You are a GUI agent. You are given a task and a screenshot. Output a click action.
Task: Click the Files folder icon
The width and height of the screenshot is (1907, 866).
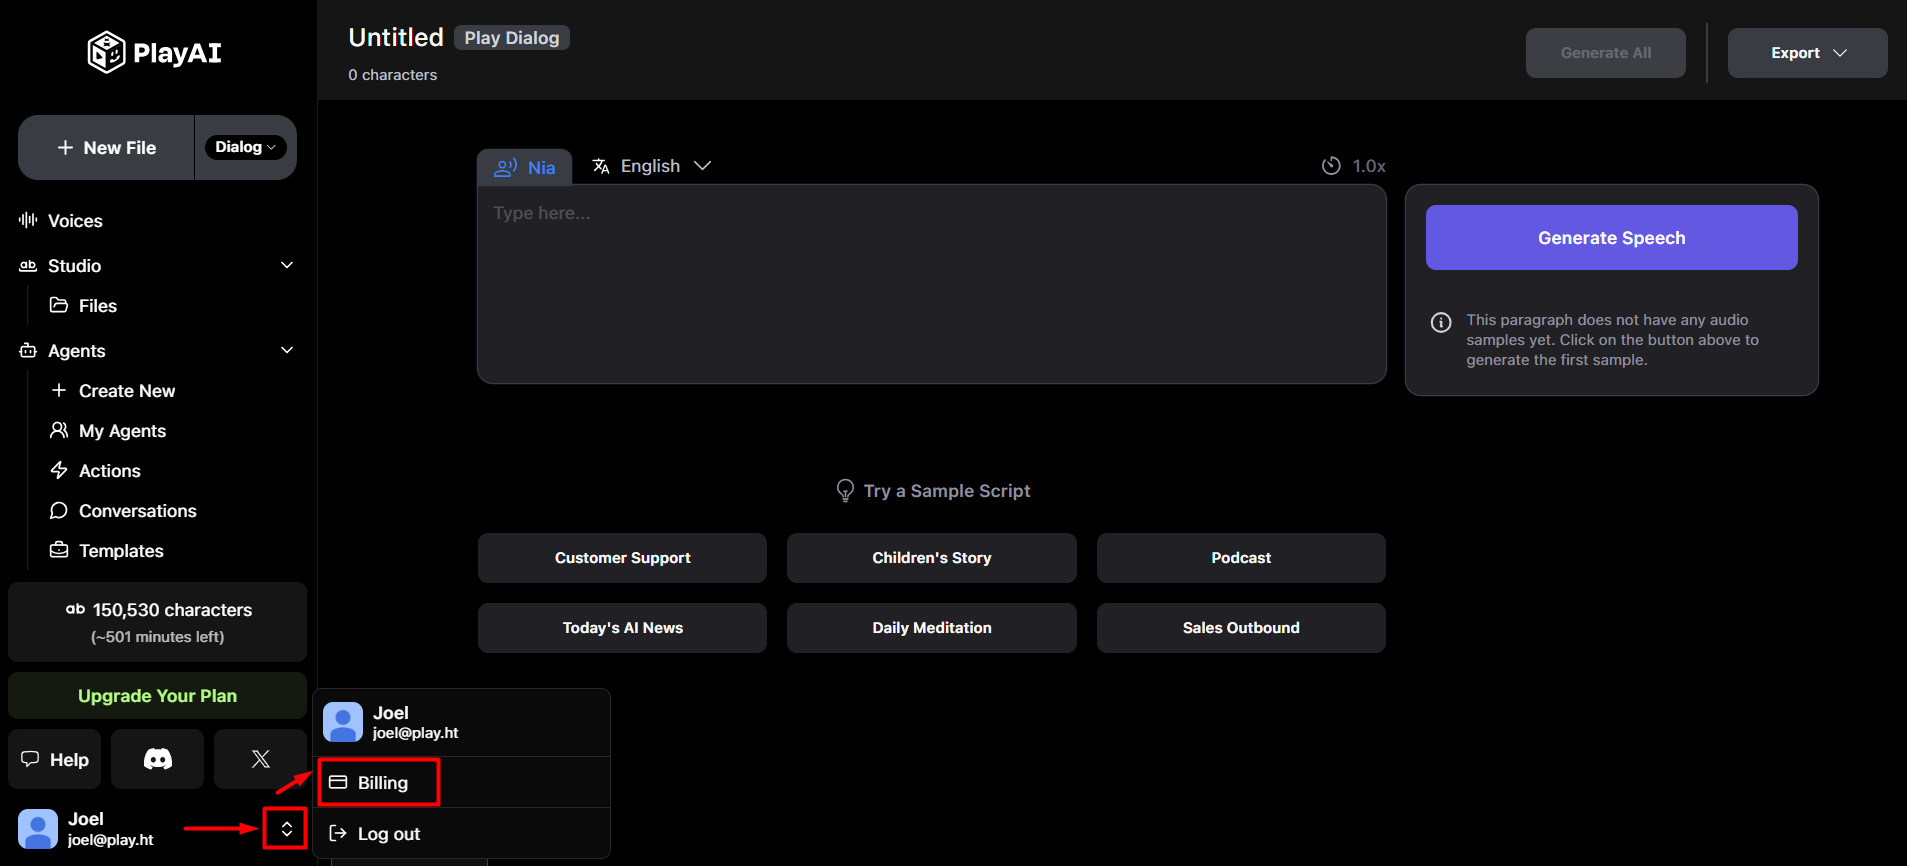[59, 305]
